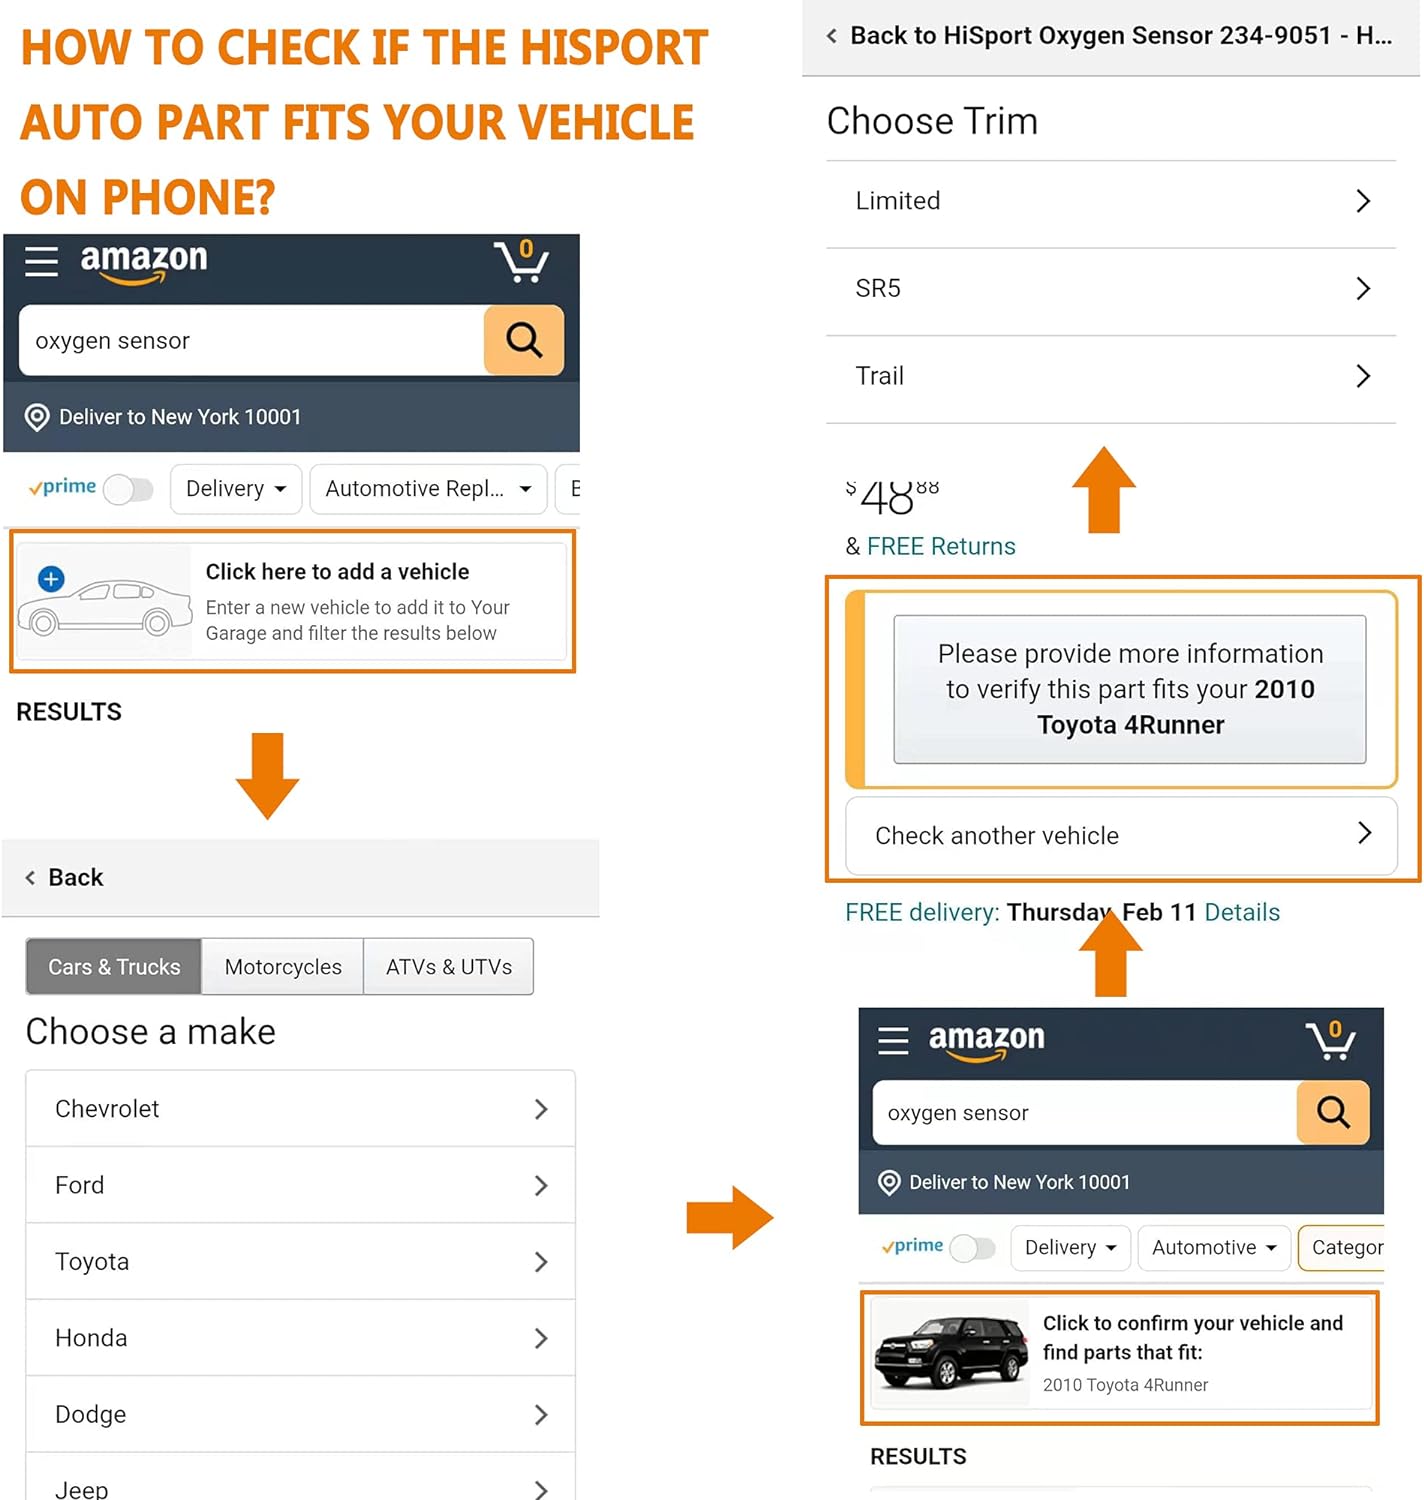Tap the location pin in top-left delivery bar
Image resolution: width=1424 pixels, height=1500 pixels.
[x=37, y=417]
